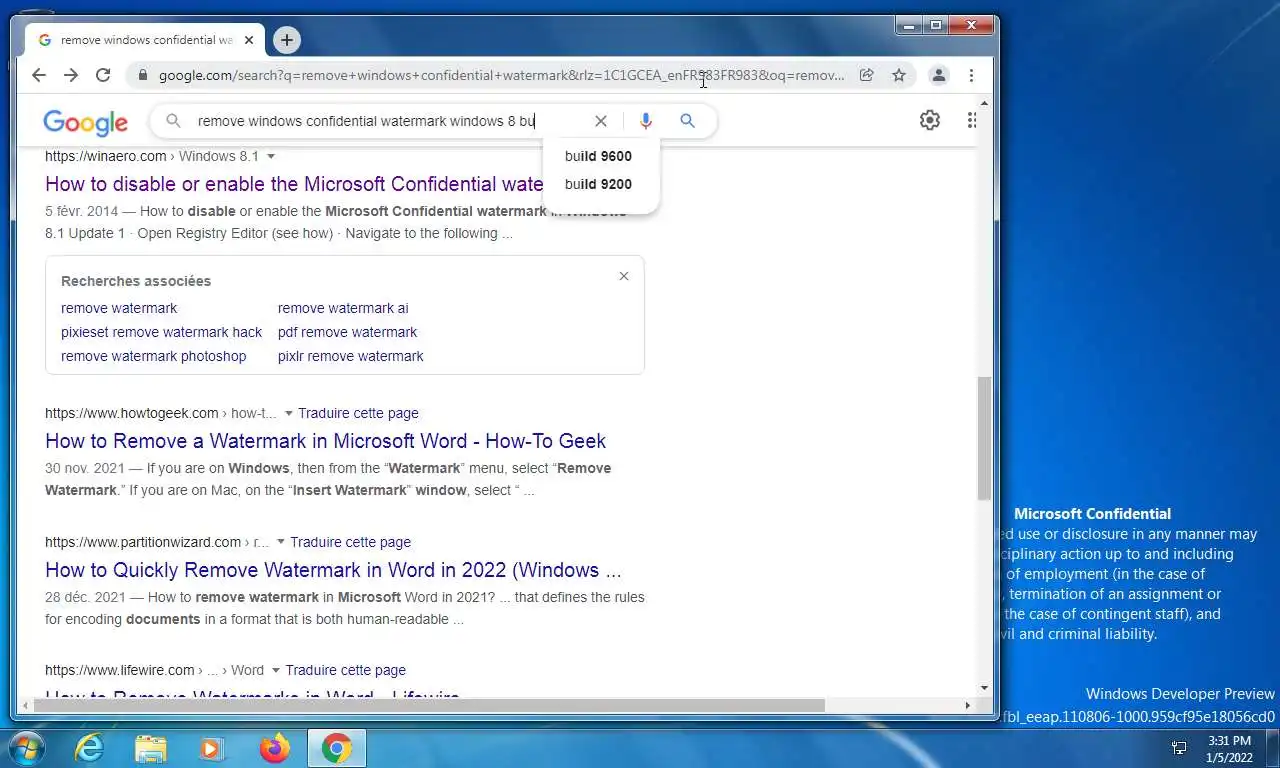This screenshot has width=1280, height=768.
Task: Click the scroll-down arrow of vertical scrollbar
Action: pos(984,688)
